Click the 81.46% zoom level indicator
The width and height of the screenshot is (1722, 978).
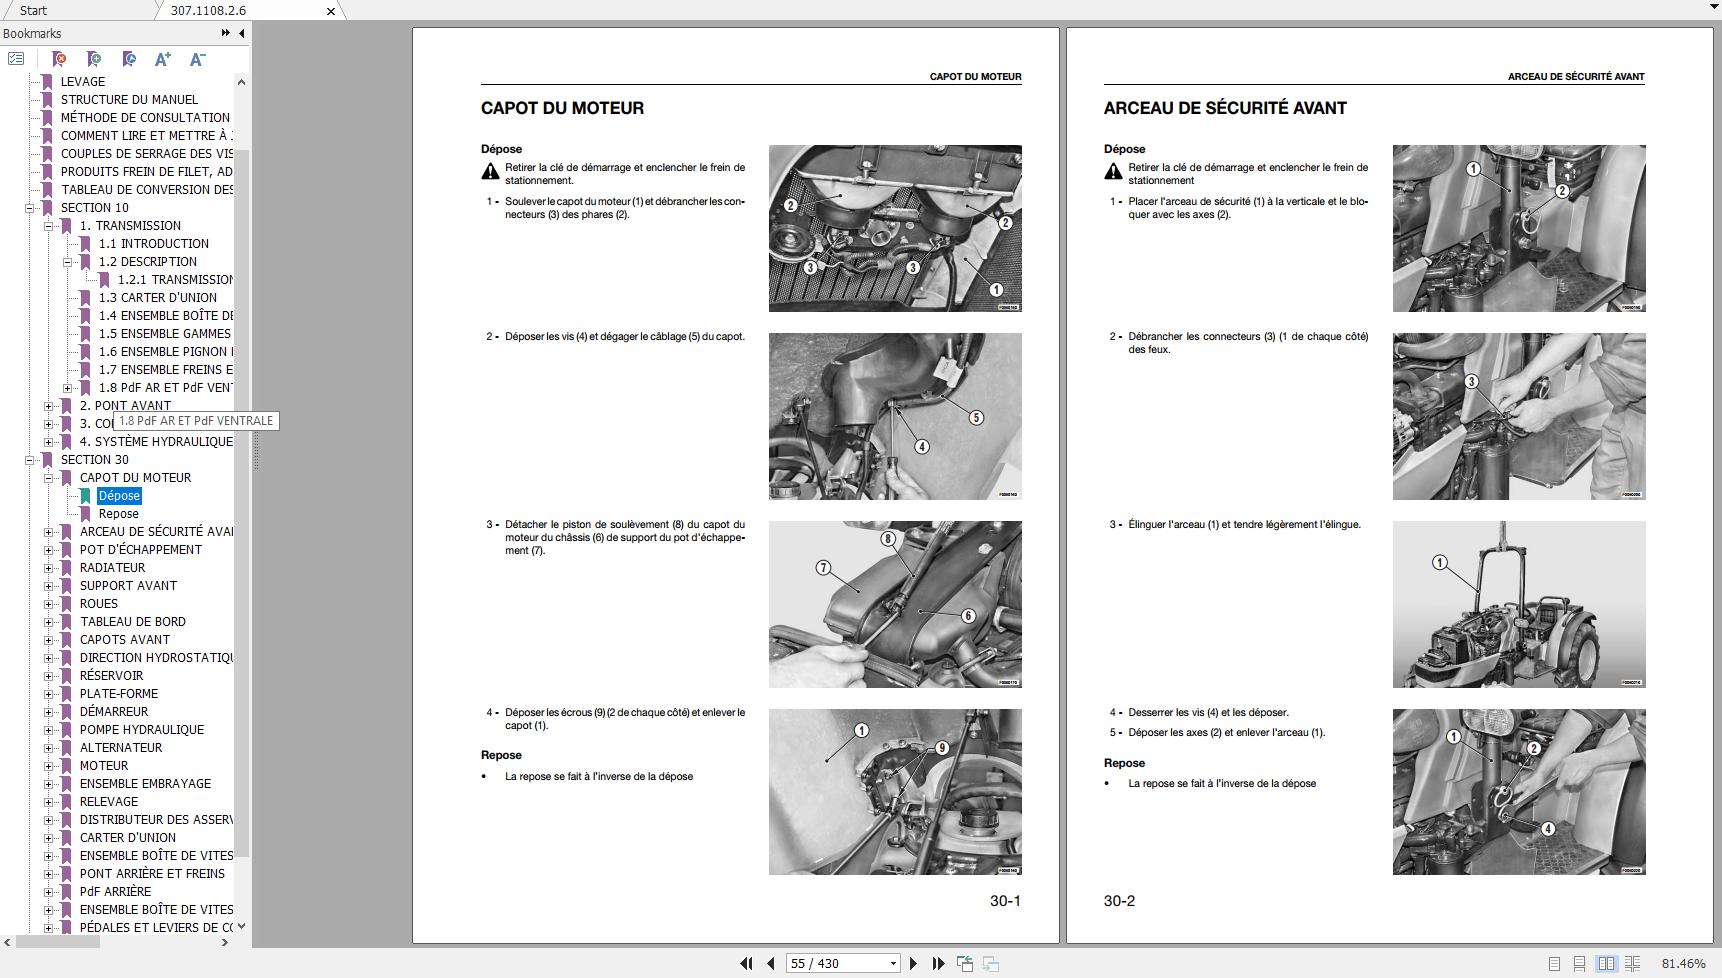point(1683,964)
